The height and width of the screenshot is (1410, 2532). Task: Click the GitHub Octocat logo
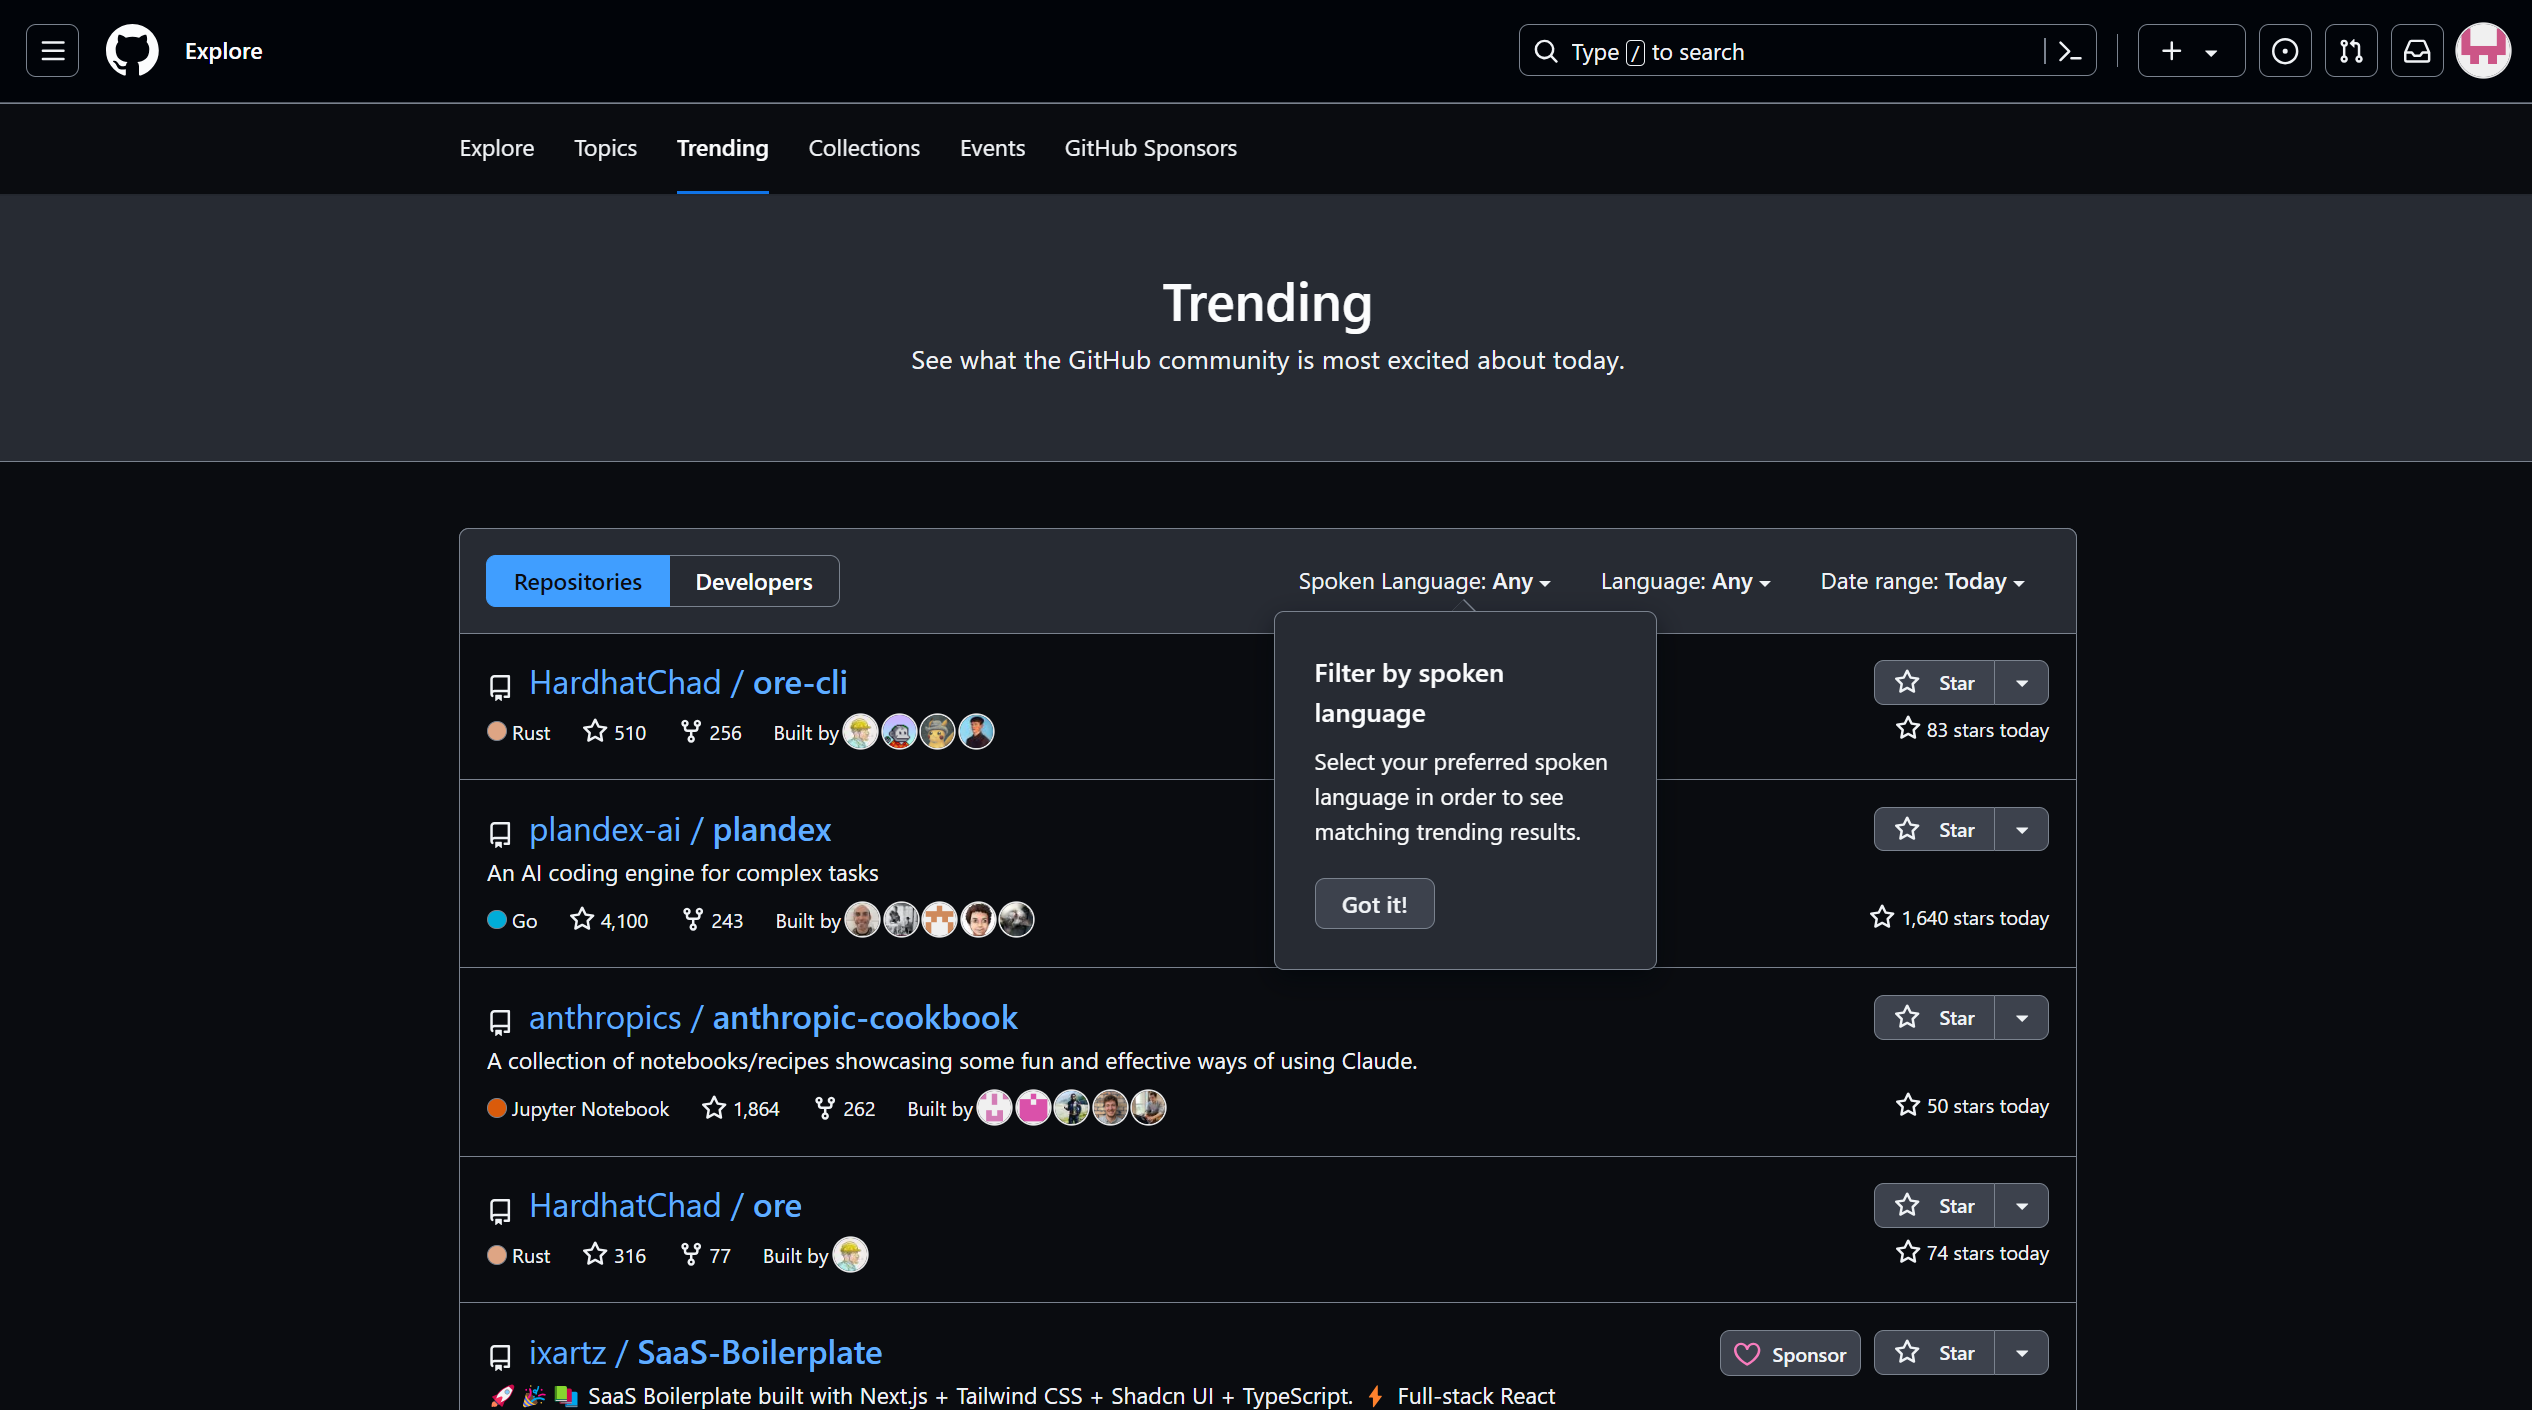coord(132,51)
